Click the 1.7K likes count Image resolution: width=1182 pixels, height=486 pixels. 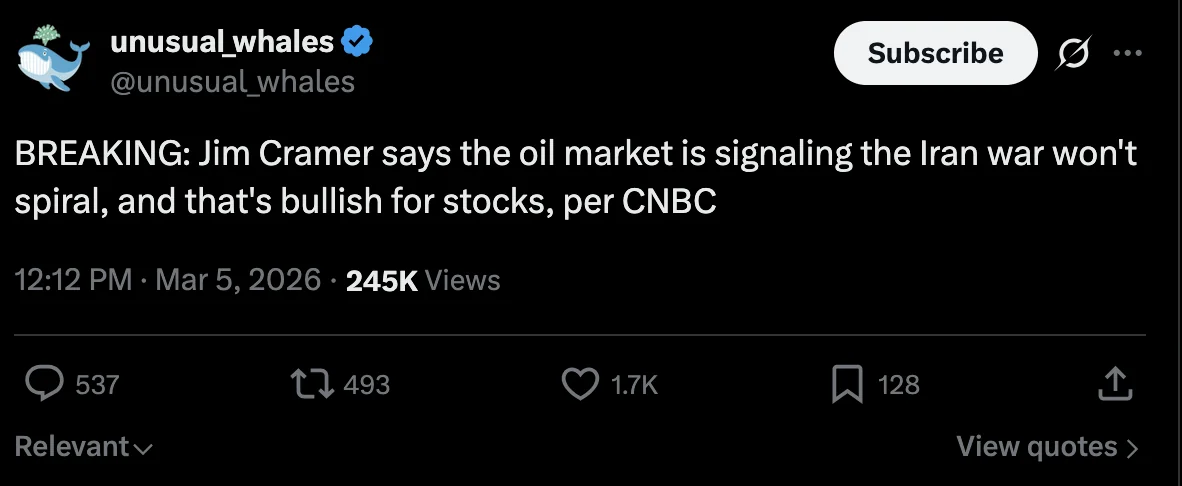(x=634, y=384)
